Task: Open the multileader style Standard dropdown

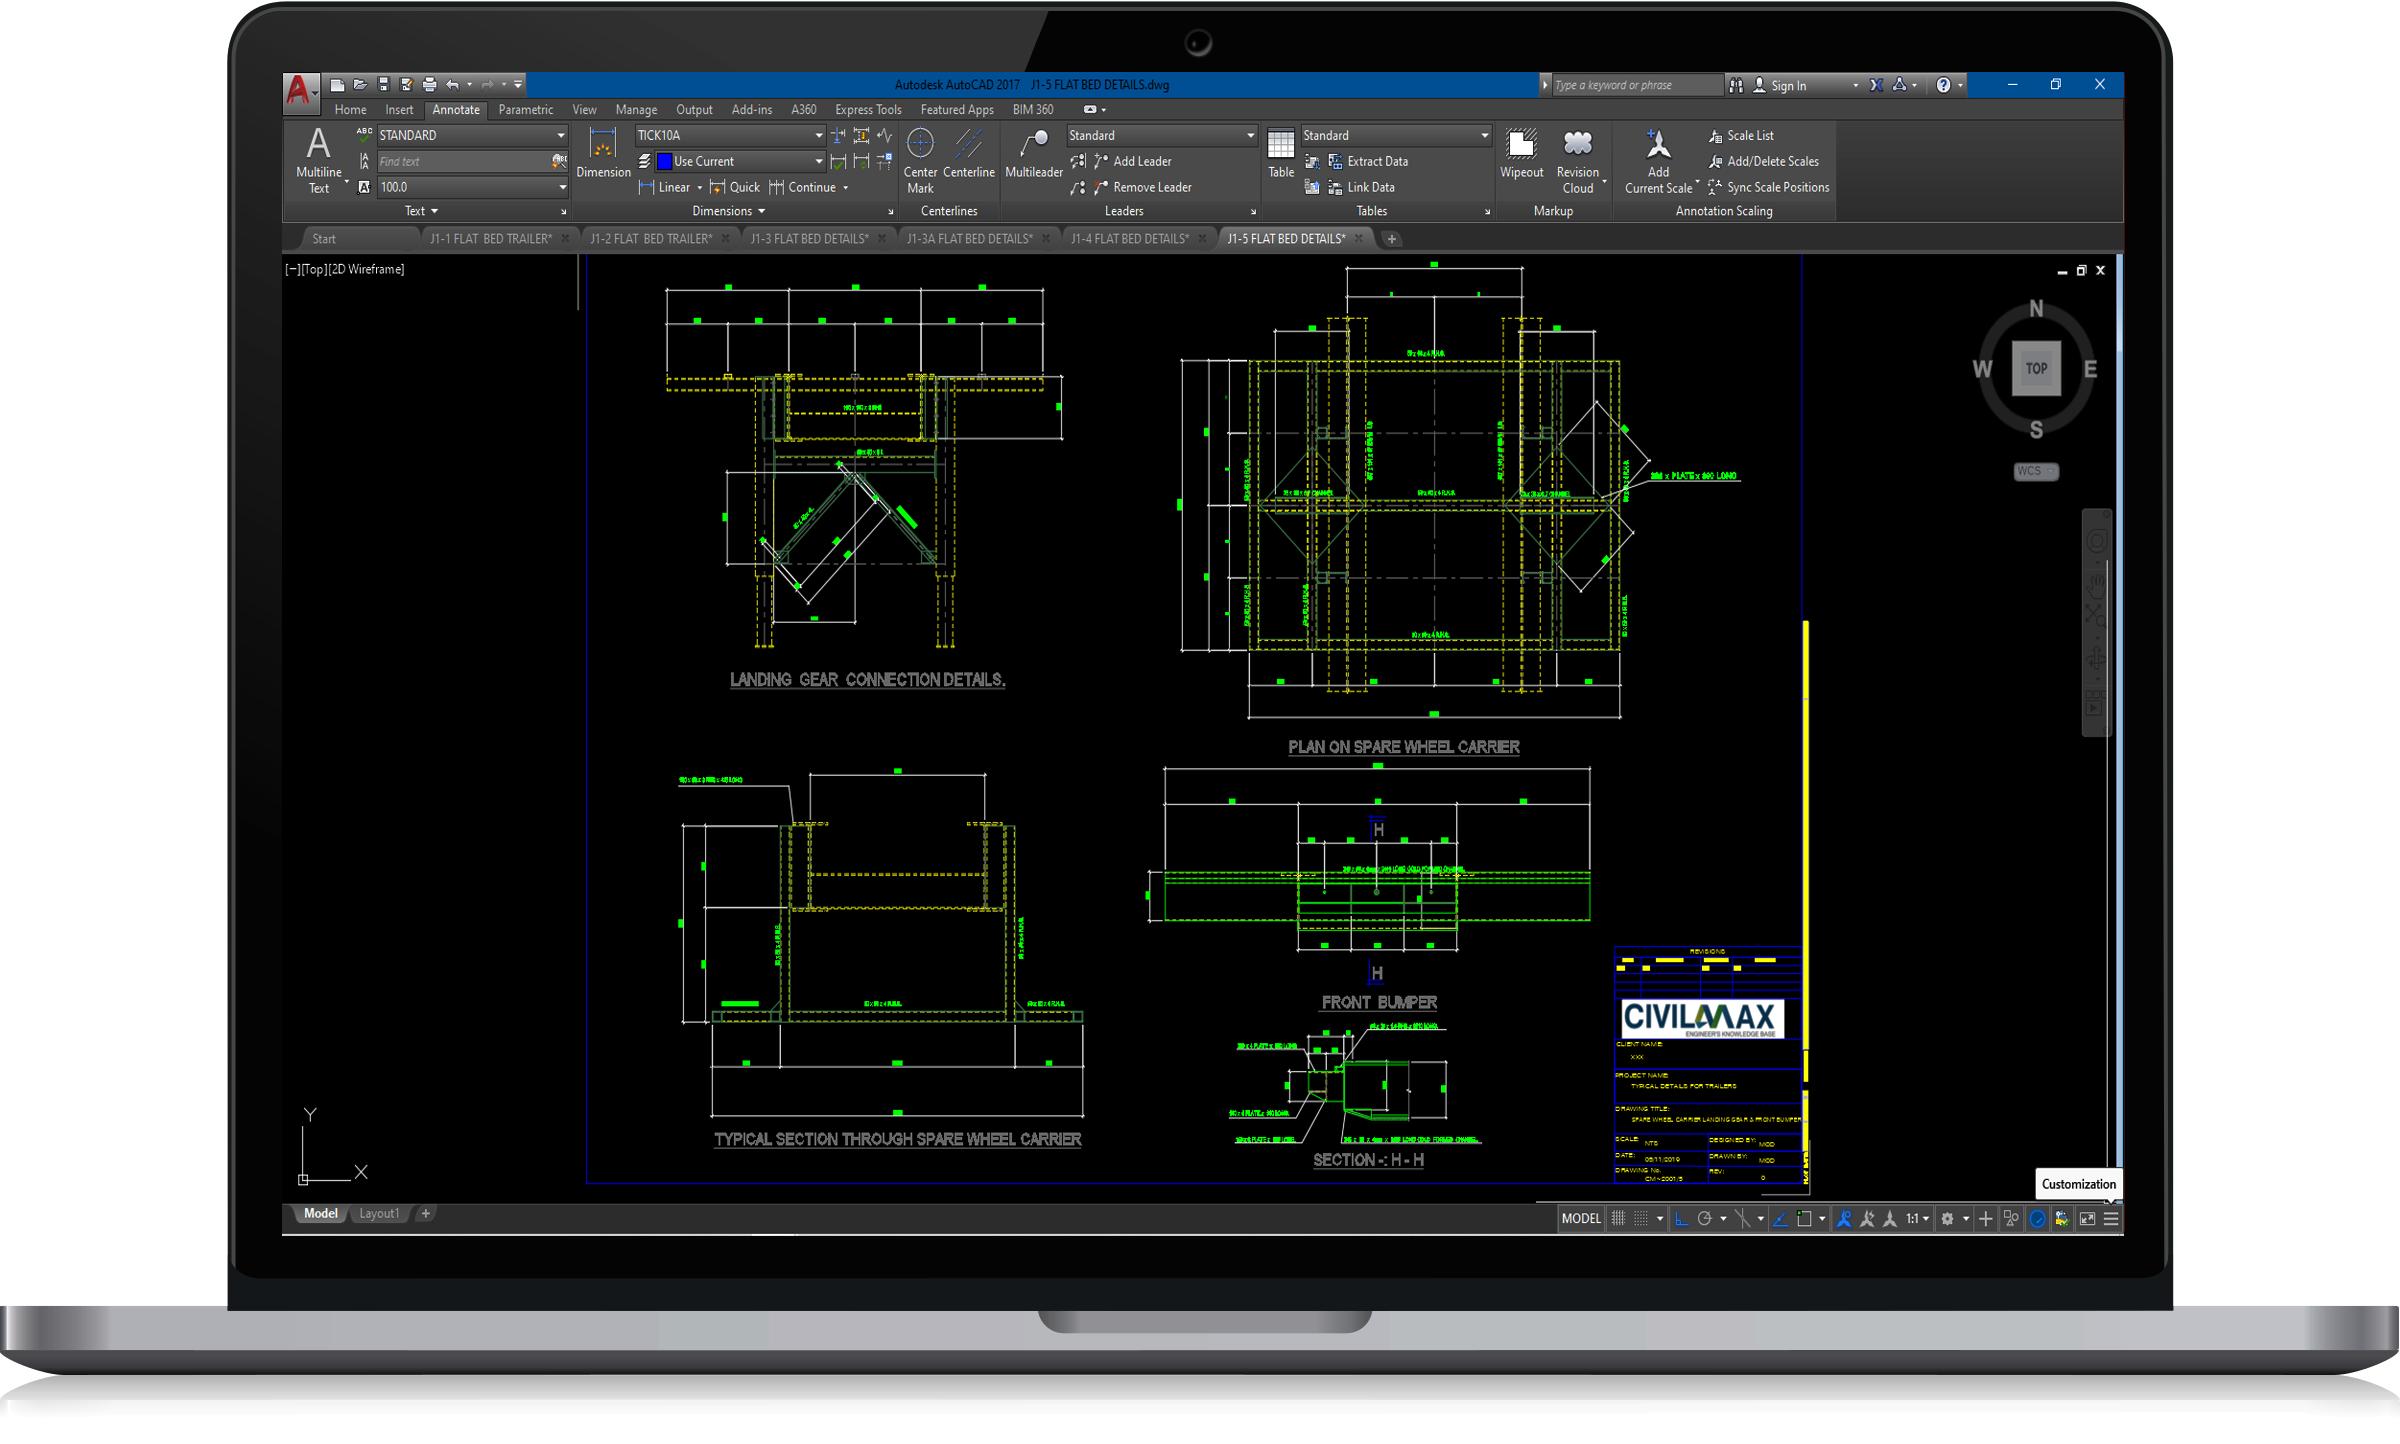Action: pos(1160,135)
